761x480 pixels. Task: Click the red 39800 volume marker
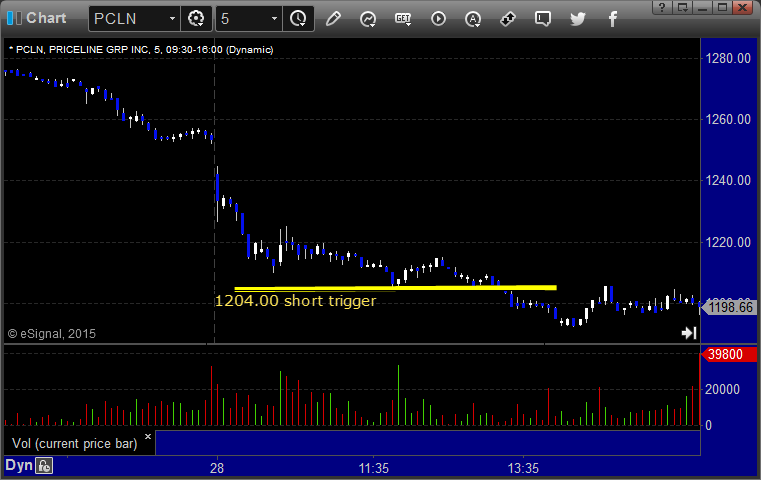pyautogui.click(x=728, y=354)
